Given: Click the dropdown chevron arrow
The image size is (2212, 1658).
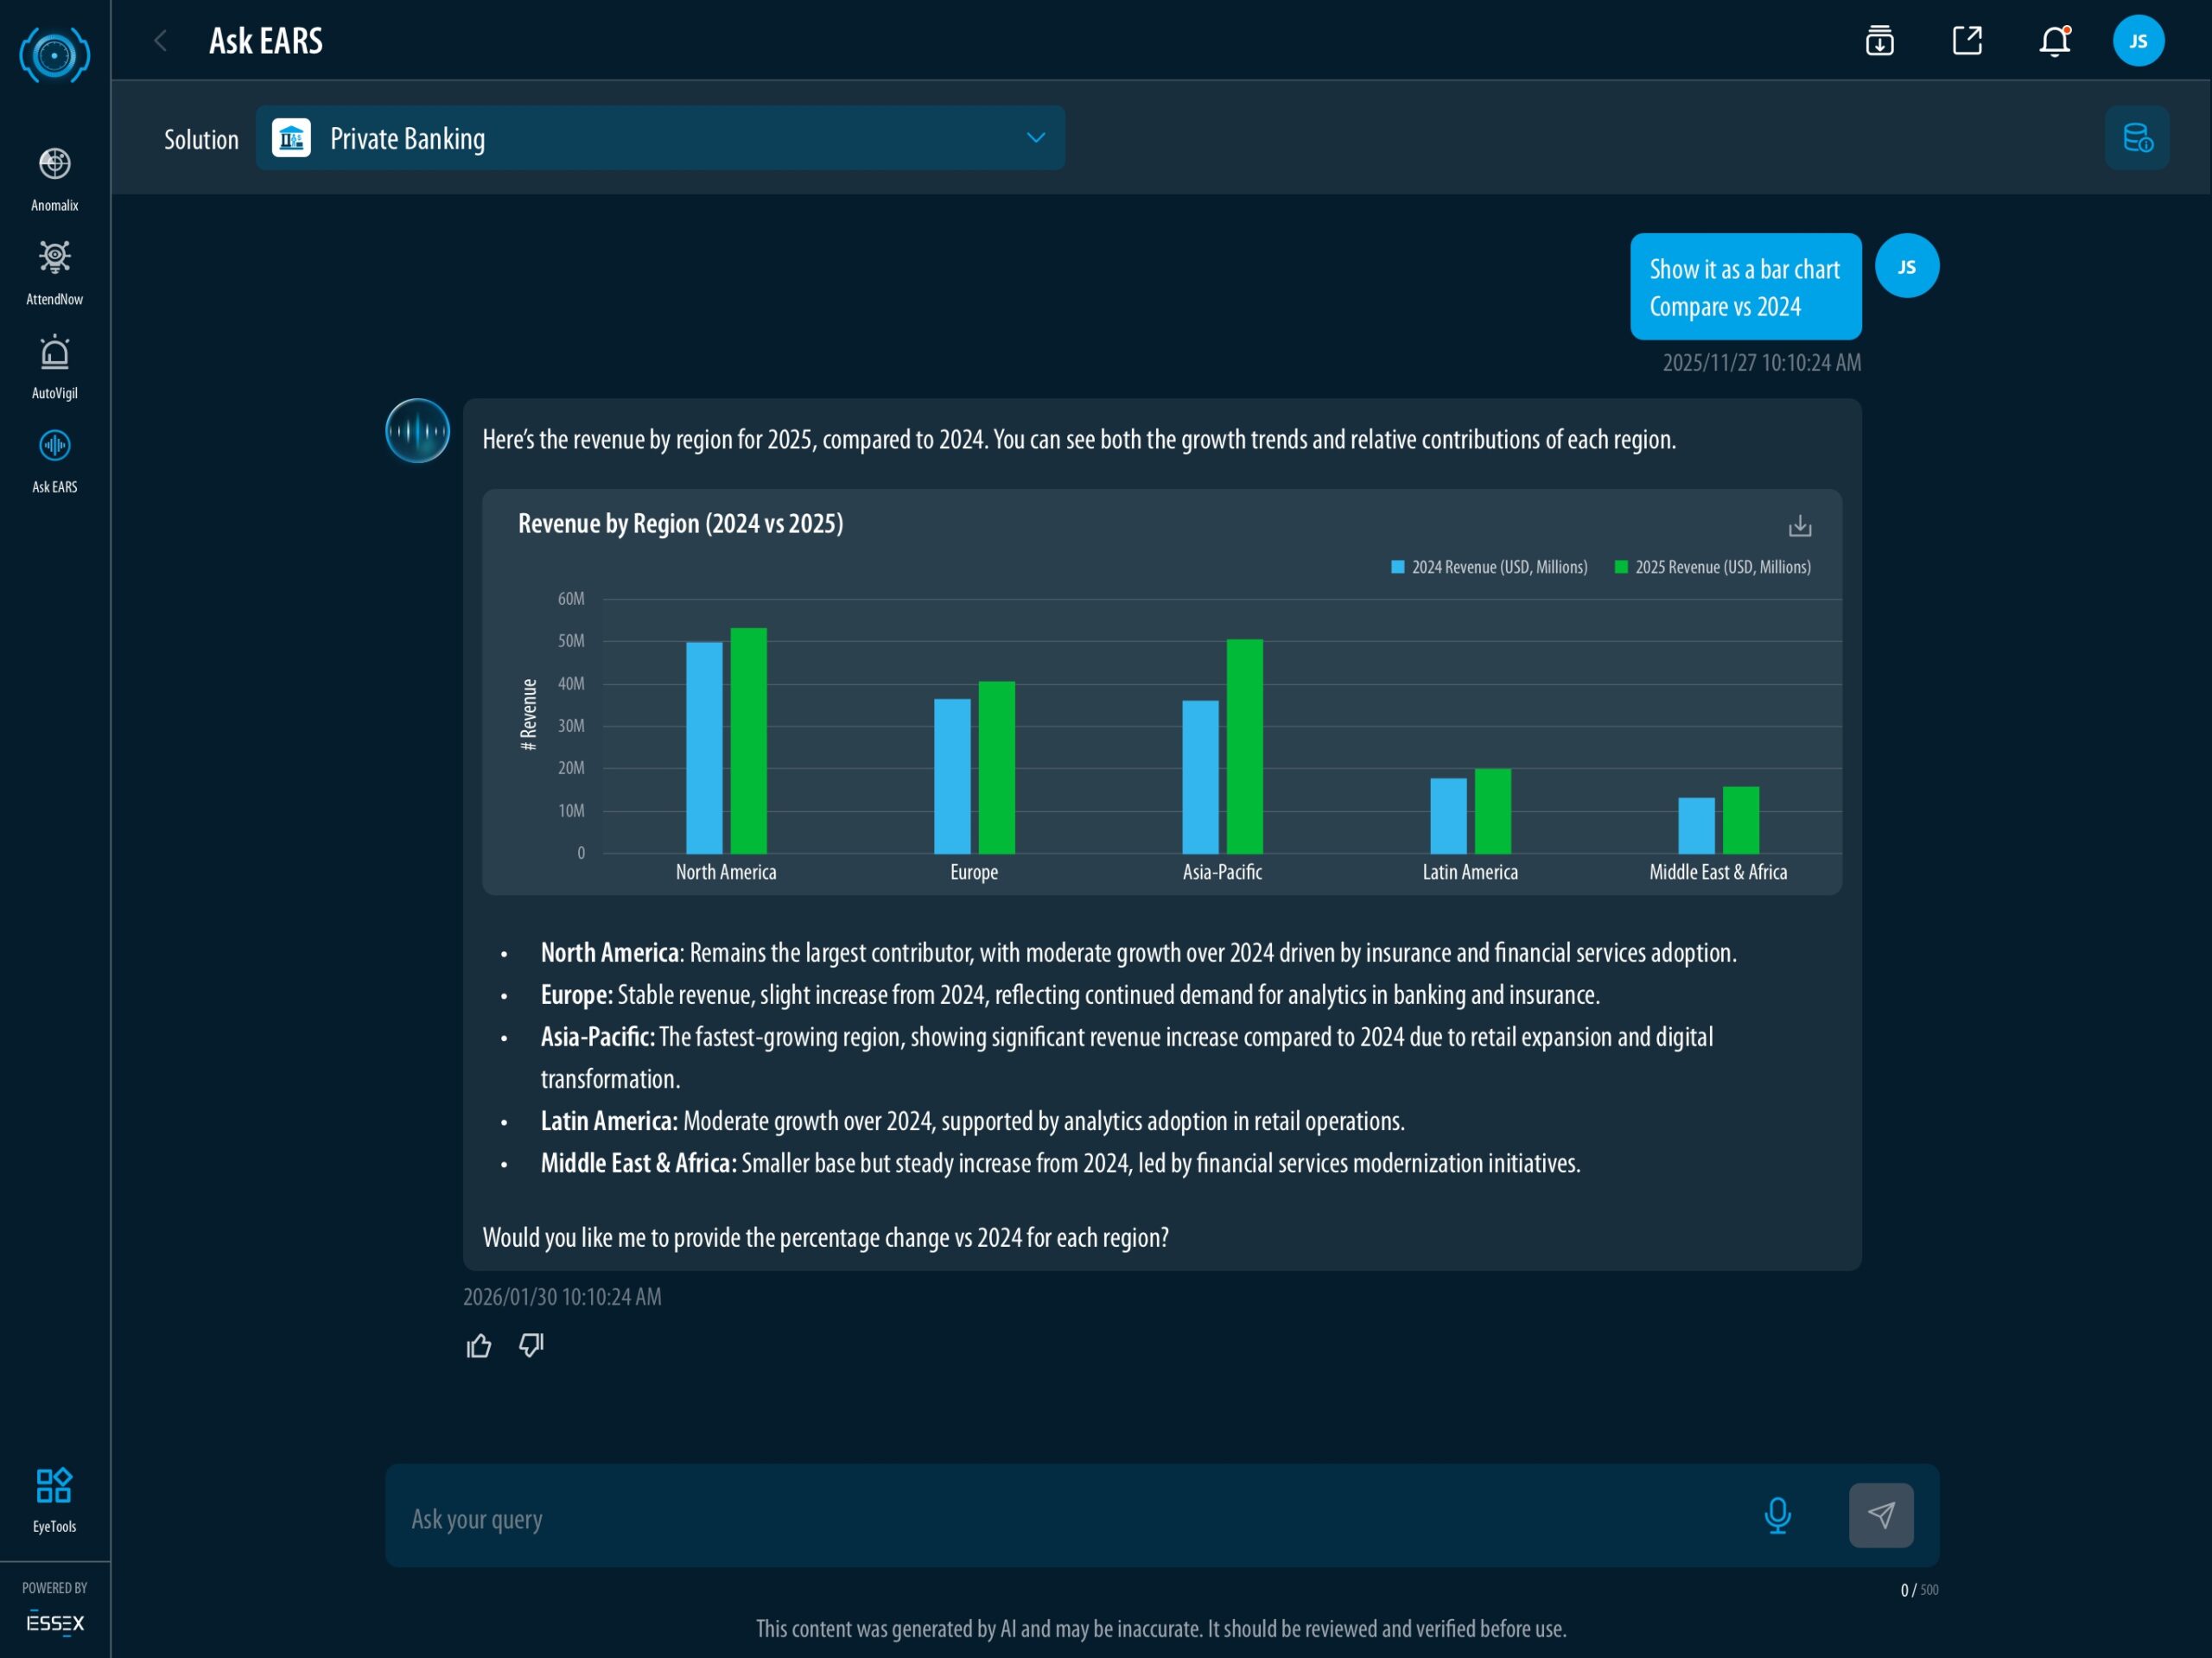Looking at the screenshot, I should tap(1036, 138).
